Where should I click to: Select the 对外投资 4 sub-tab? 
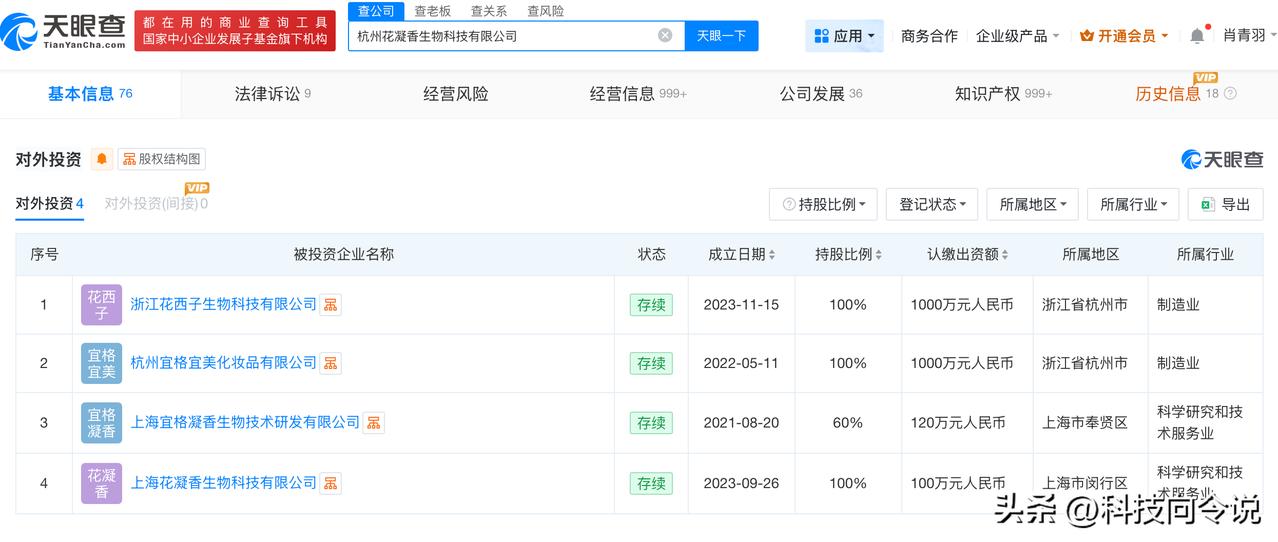pyautogui.click(x=49, y=204)
